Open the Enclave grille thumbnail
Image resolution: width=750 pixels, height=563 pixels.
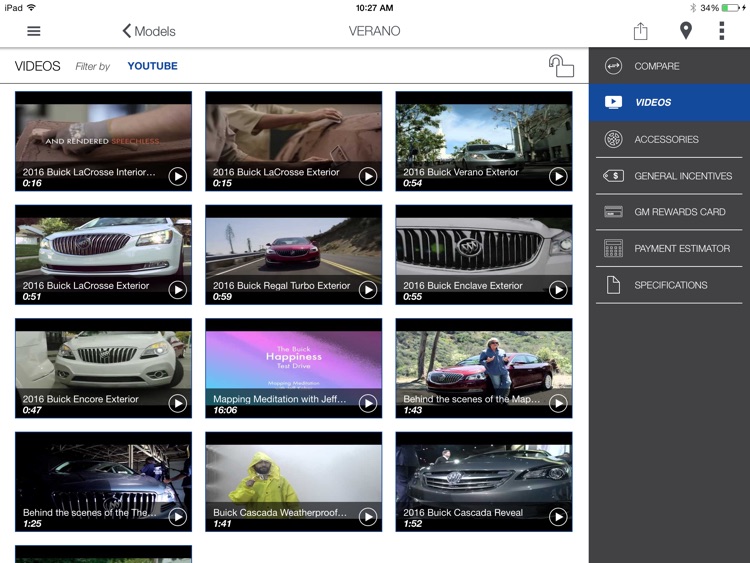point(484,255)
